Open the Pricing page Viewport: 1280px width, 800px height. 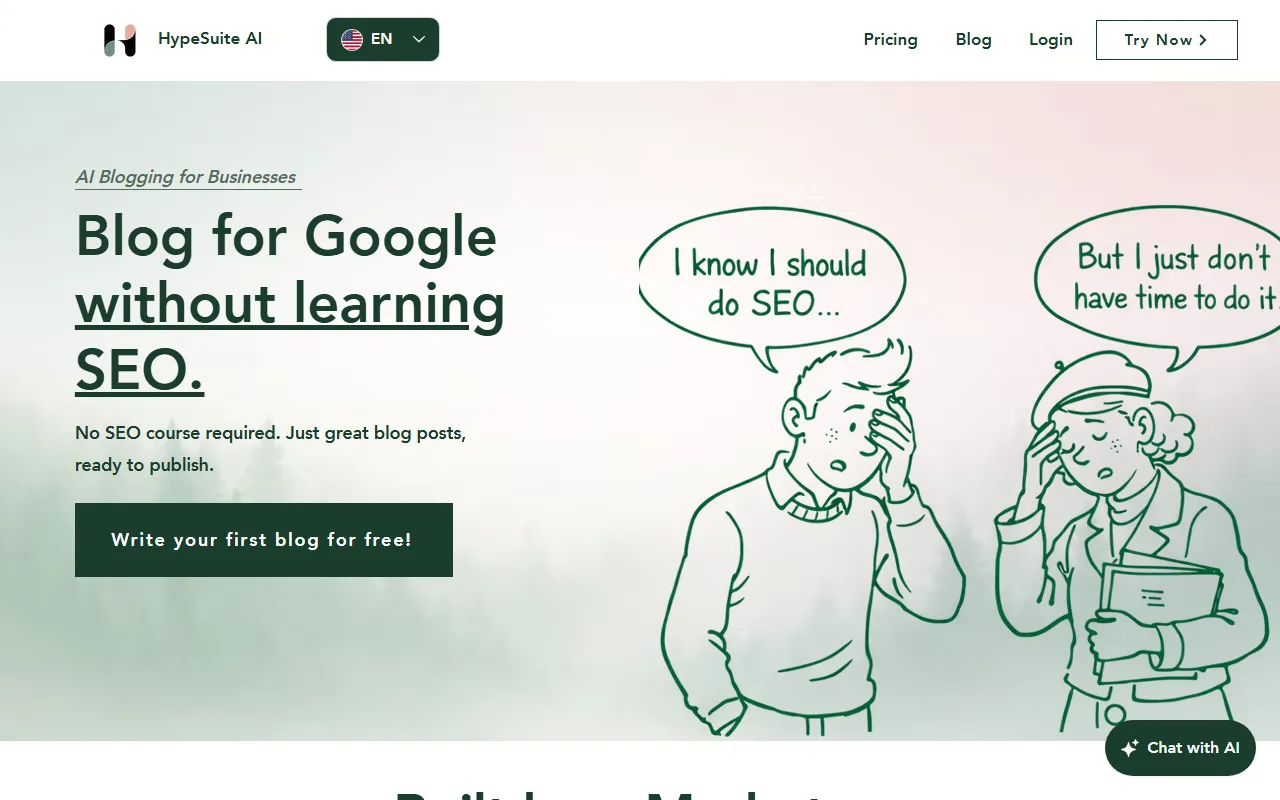890,40
